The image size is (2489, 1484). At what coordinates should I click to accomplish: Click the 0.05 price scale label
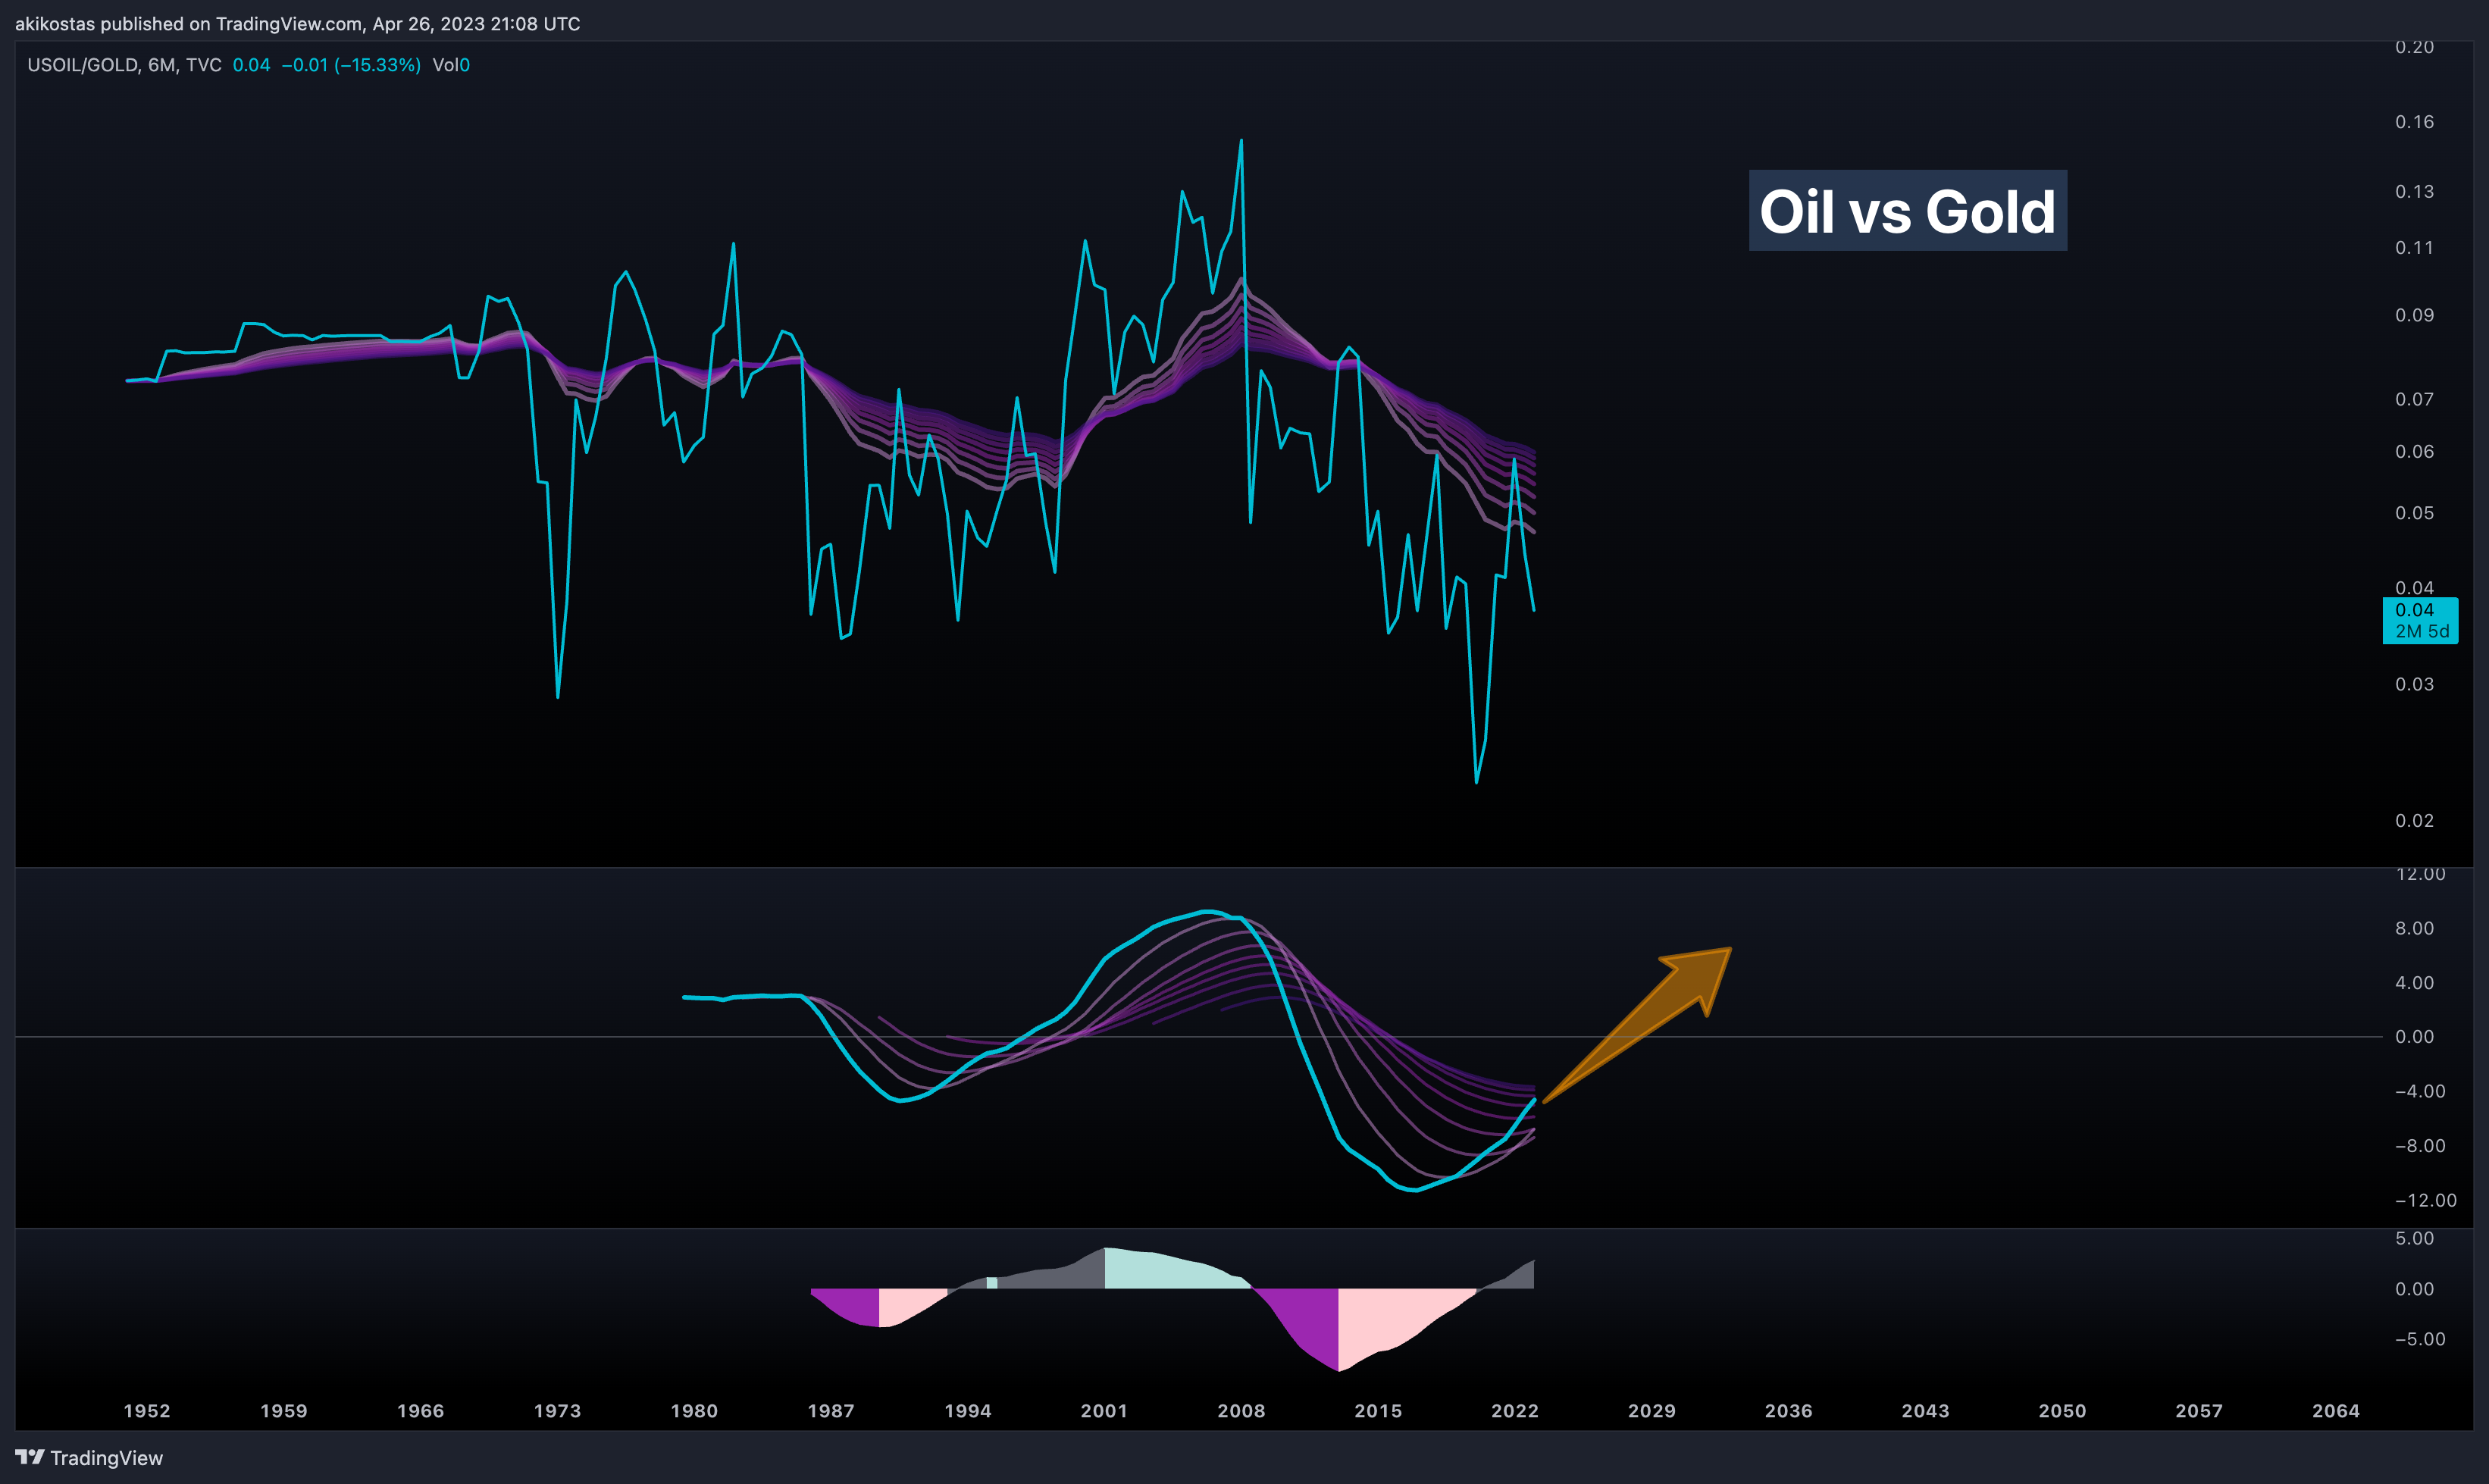pos(2414,513)
